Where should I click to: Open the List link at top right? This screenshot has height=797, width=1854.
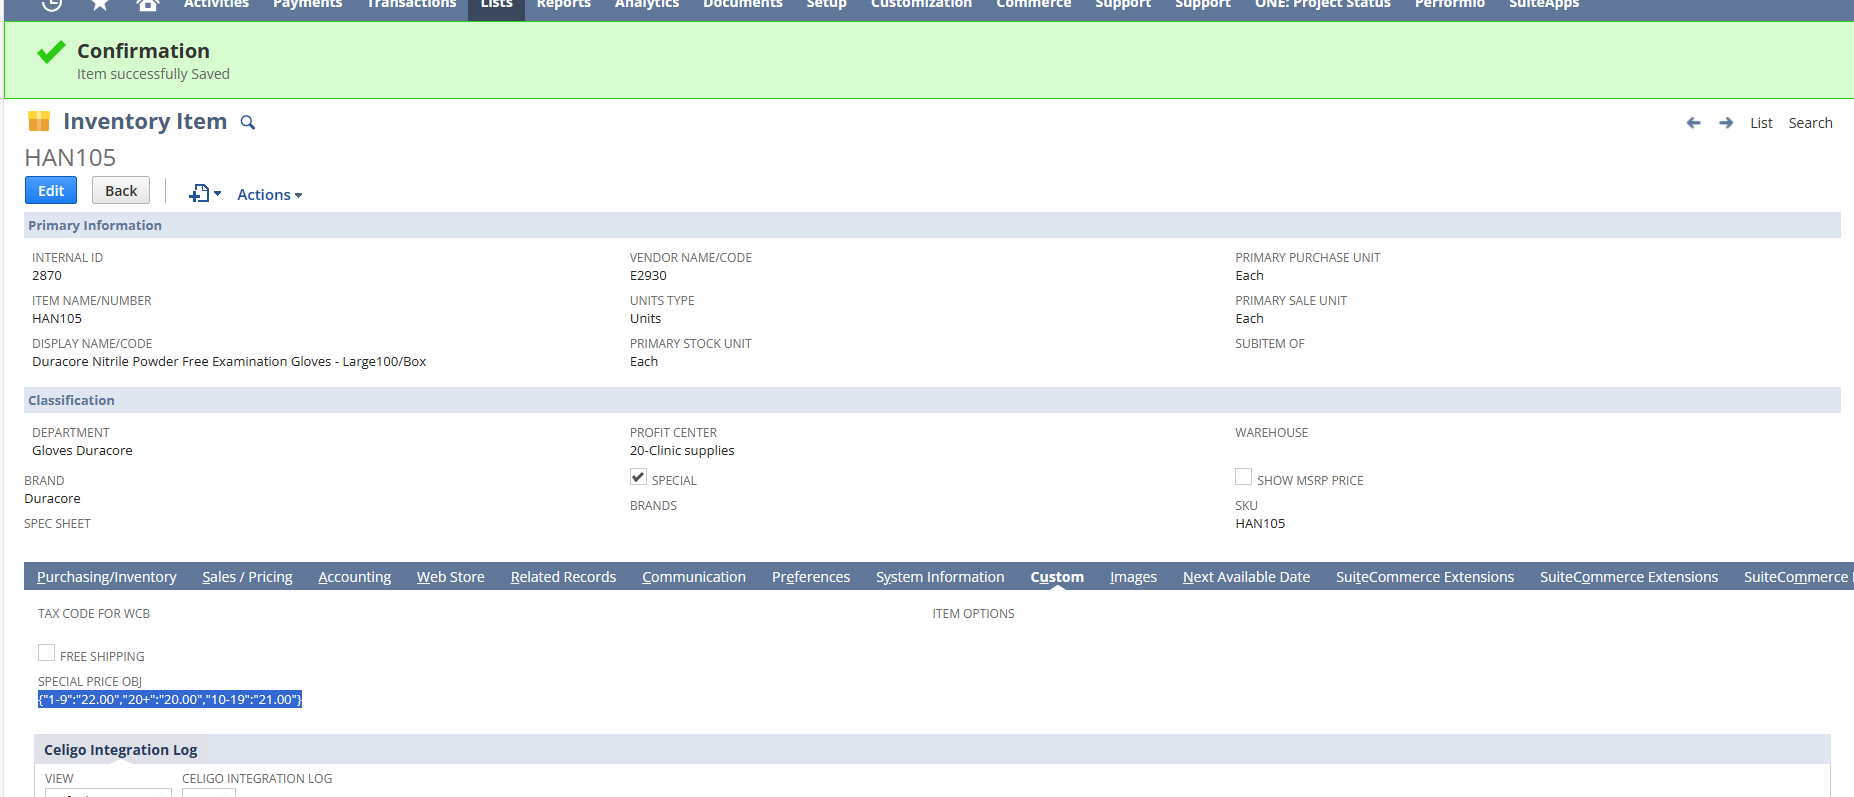coord(1760,123)
